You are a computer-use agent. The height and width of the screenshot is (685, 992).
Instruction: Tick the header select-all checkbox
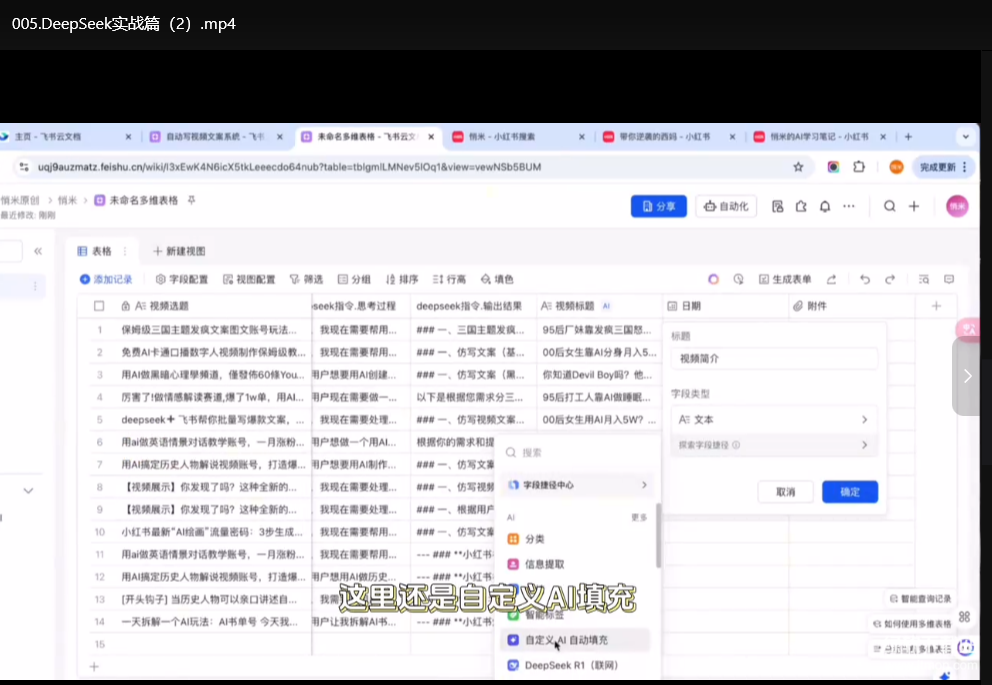[100, 306]
